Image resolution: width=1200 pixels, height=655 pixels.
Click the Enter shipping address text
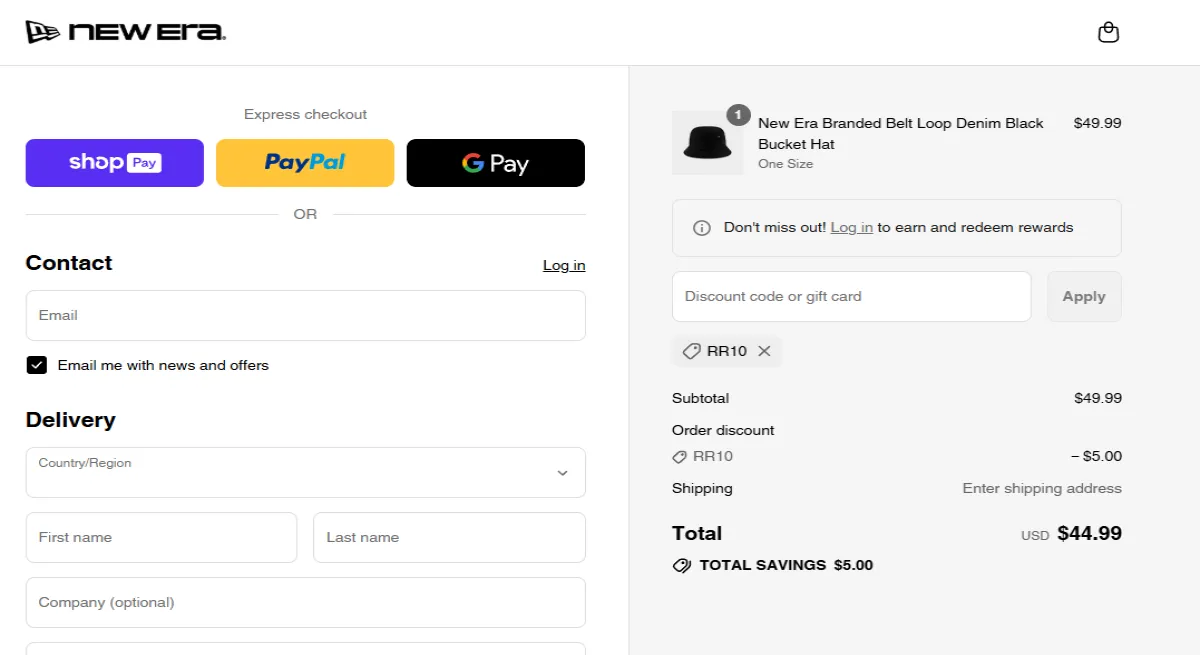(x=1042, y=488)
